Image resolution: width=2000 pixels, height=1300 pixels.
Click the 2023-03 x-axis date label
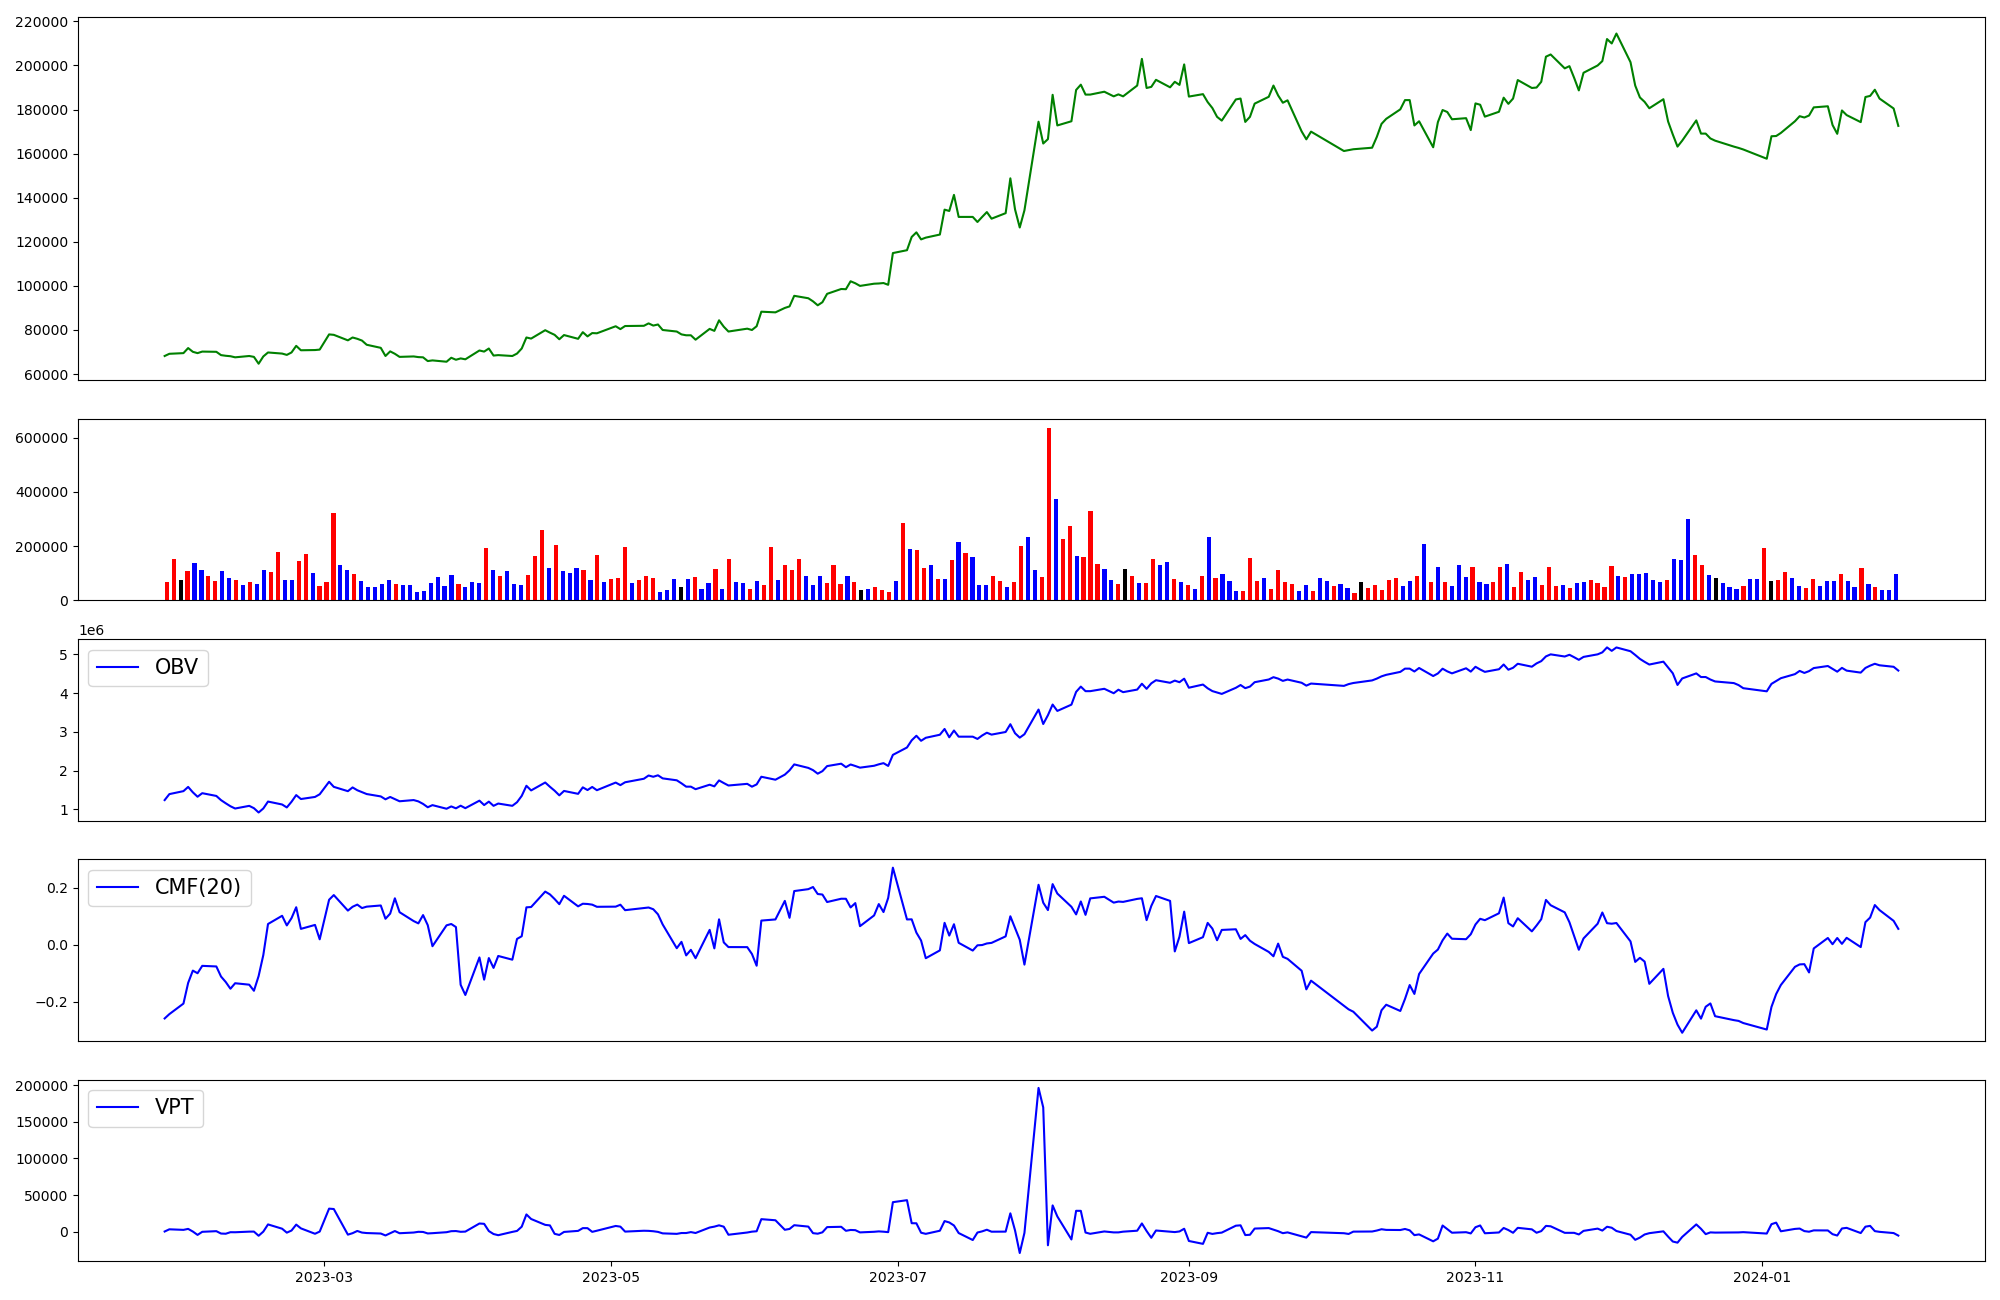click(x=324, y=1277)
